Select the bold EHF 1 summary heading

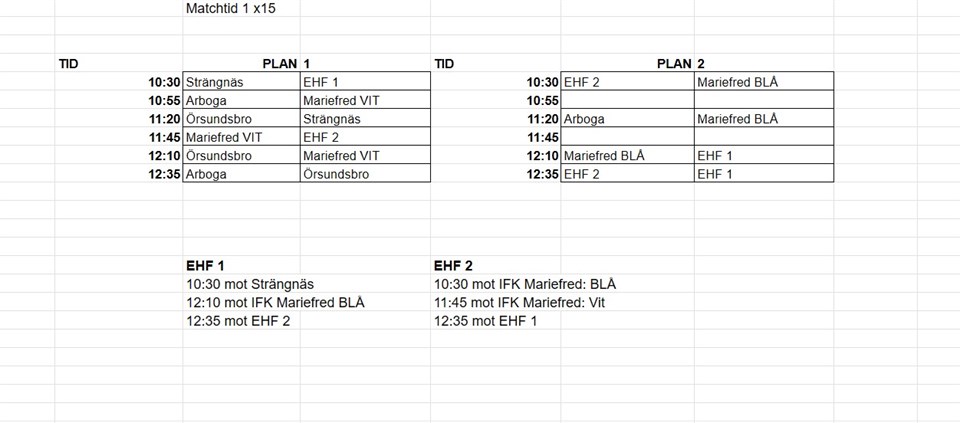[205, 266]
